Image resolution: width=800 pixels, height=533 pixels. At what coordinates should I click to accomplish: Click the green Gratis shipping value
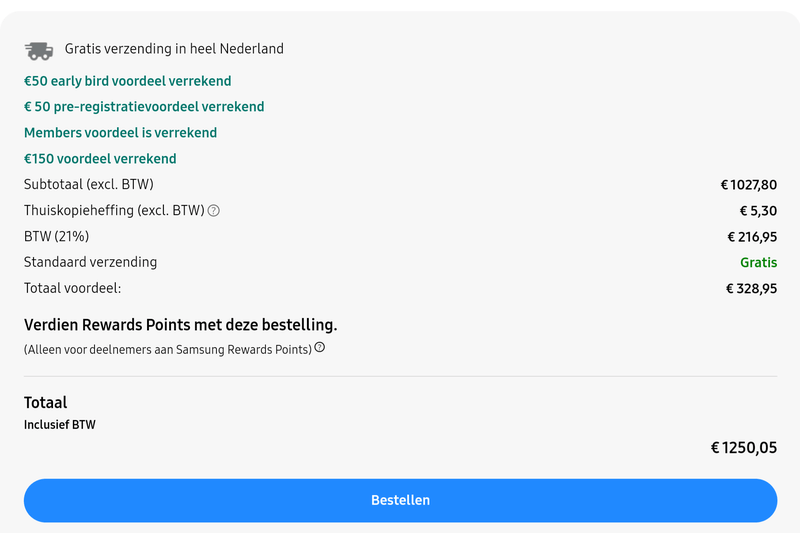click(758, 263)
